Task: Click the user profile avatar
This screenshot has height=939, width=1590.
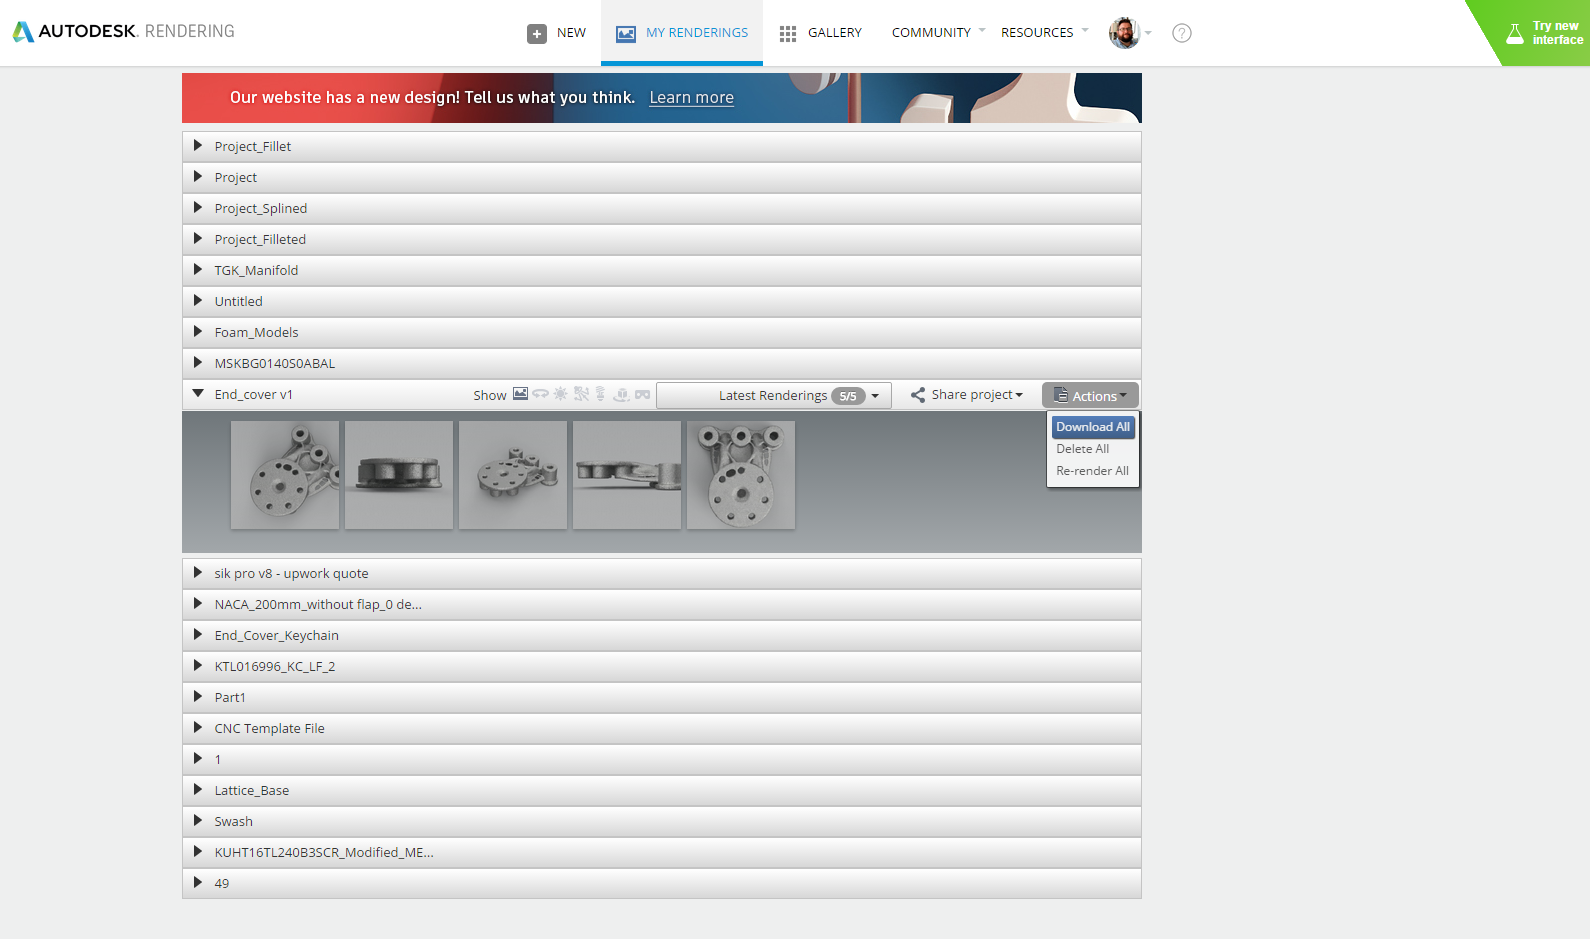Action: click(x=1124, y=33)
